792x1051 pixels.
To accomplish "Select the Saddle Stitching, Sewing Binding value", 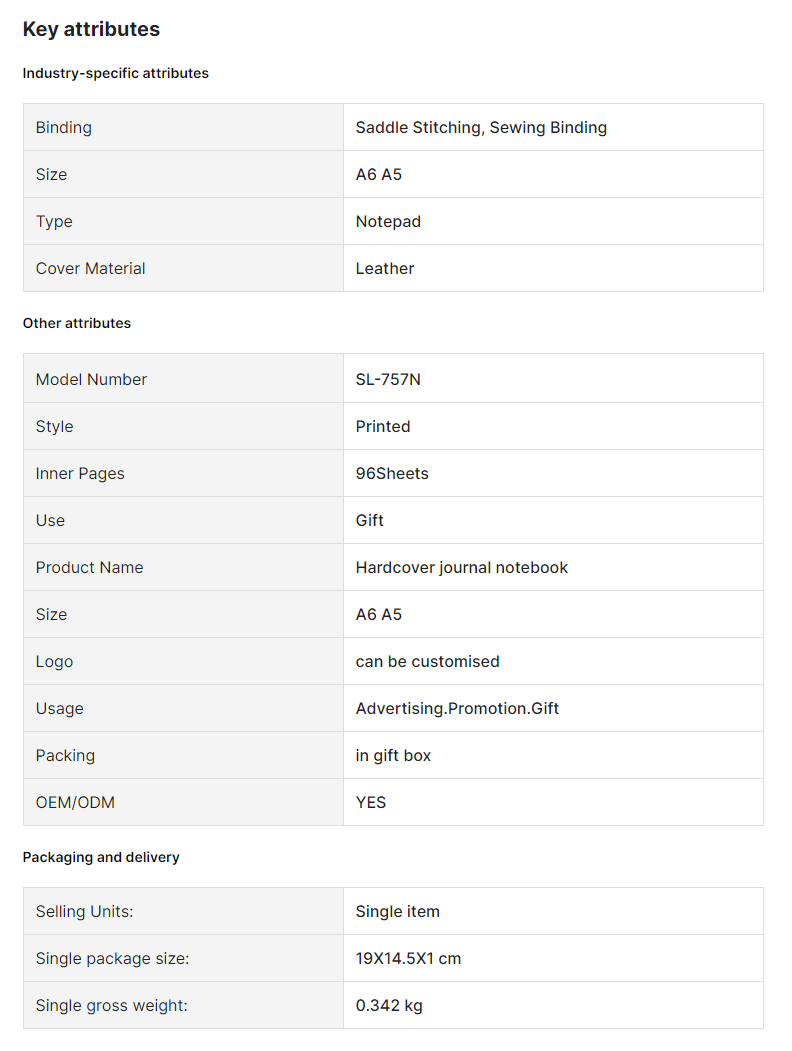I will point(481,127).
